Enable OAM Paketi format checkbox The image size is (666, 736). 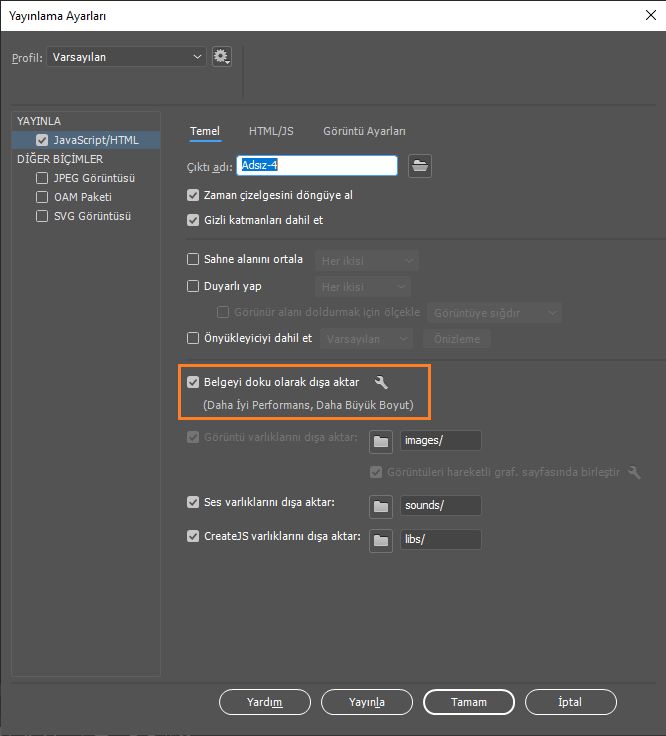42,197
